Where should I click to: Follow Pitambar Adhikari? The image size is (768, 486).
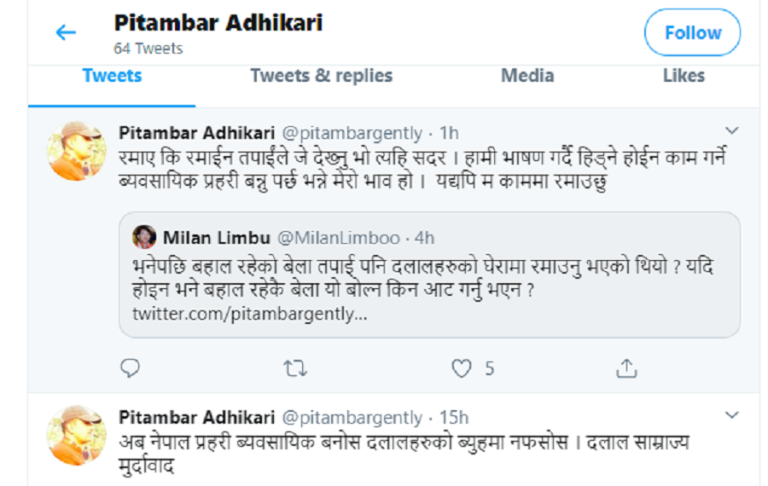tap(692, 33)
